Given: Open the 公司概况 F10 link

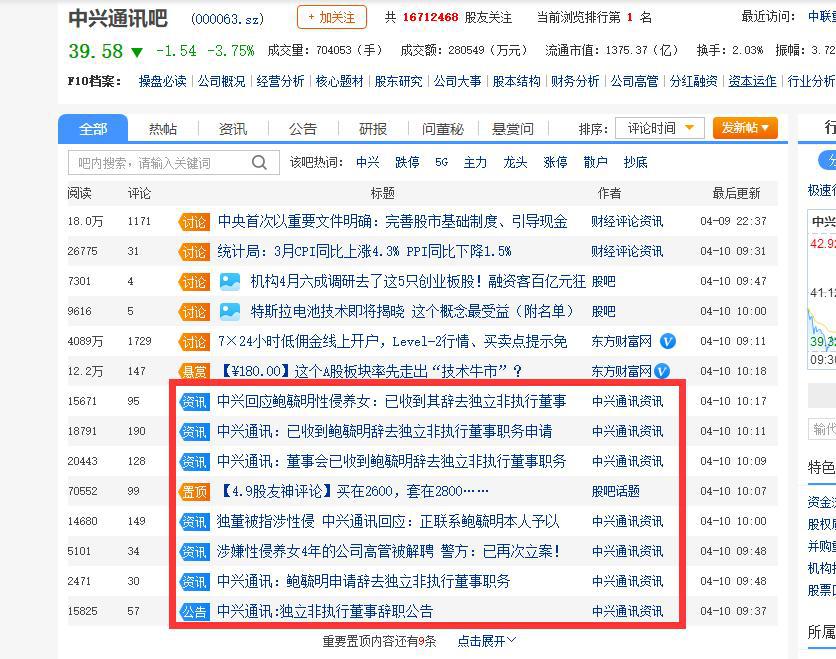Looking at the screenshot, I should (x=222, y=81).
